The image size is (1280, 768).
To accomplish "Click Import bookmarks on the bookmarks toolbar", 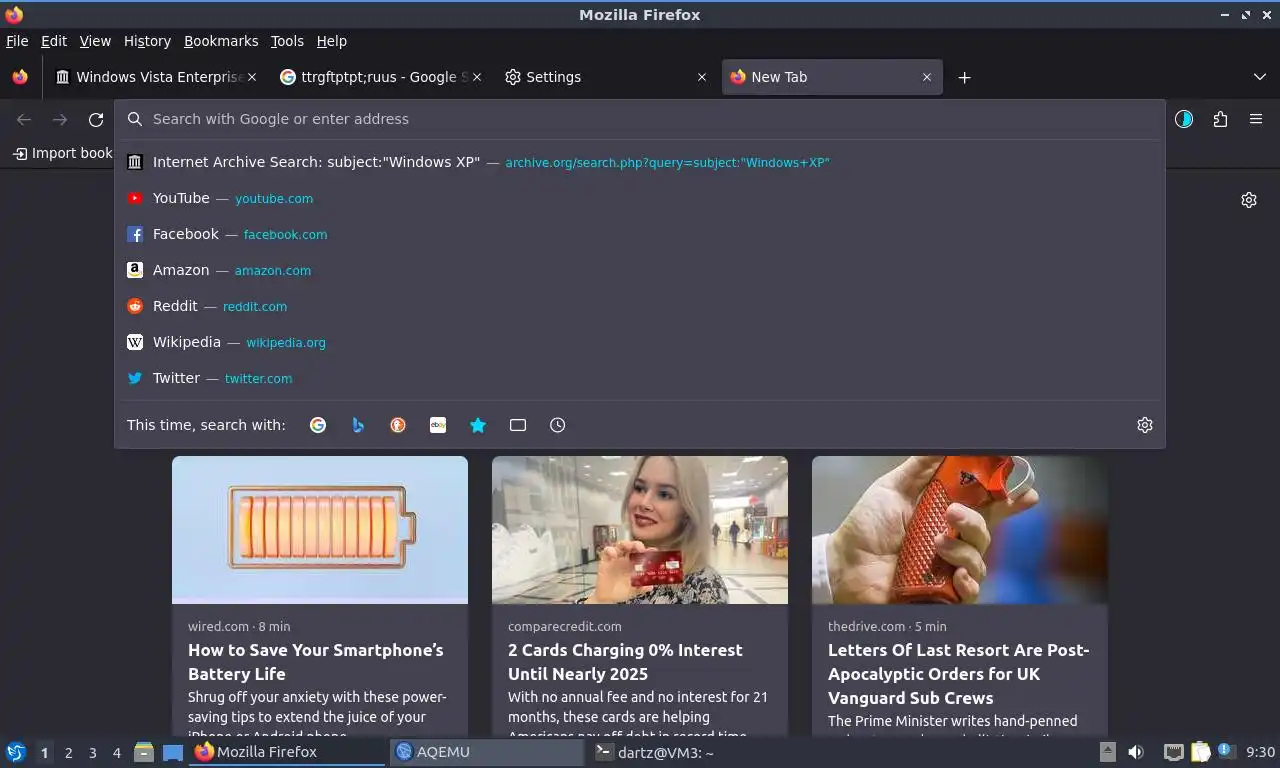I will pyautogui.click(x=62, y=153).
